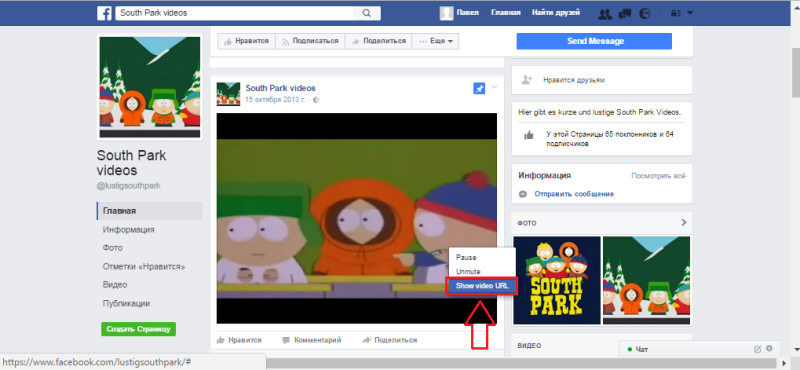Toggle Like with the top Нравится button
800x370 pixels.
tap(246, 41)
